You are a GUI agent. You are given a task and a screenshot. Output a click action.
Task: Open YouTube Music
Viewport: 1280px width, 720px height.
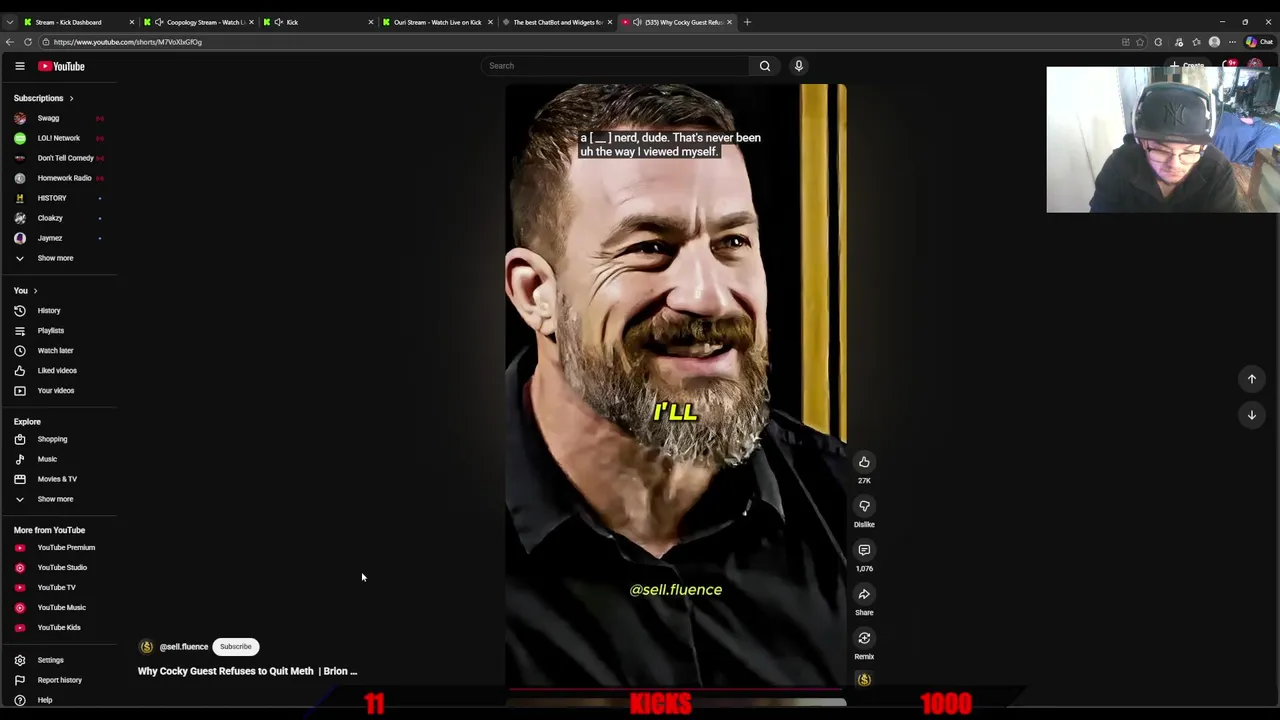click(61, 608)
